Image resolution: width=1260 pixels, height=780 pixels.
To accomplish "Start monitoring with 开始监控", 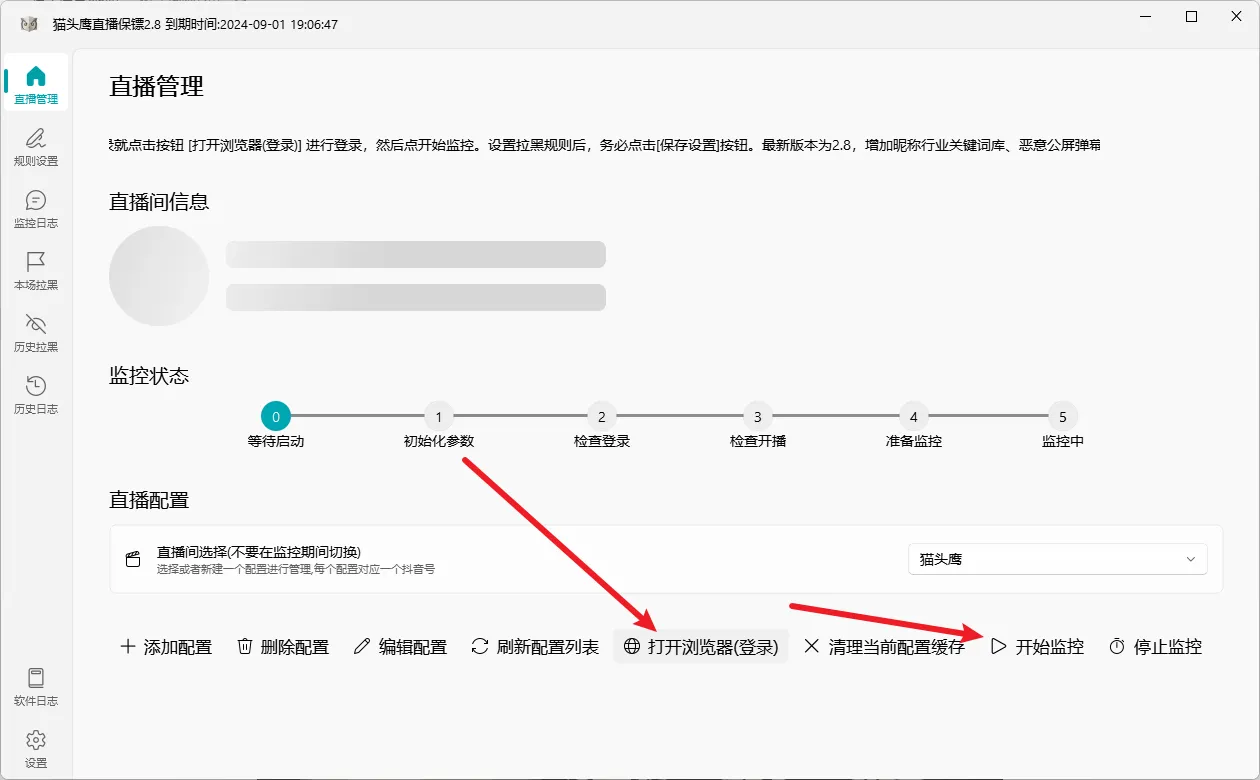I will pyautogui.click(x=1037, y=647).
